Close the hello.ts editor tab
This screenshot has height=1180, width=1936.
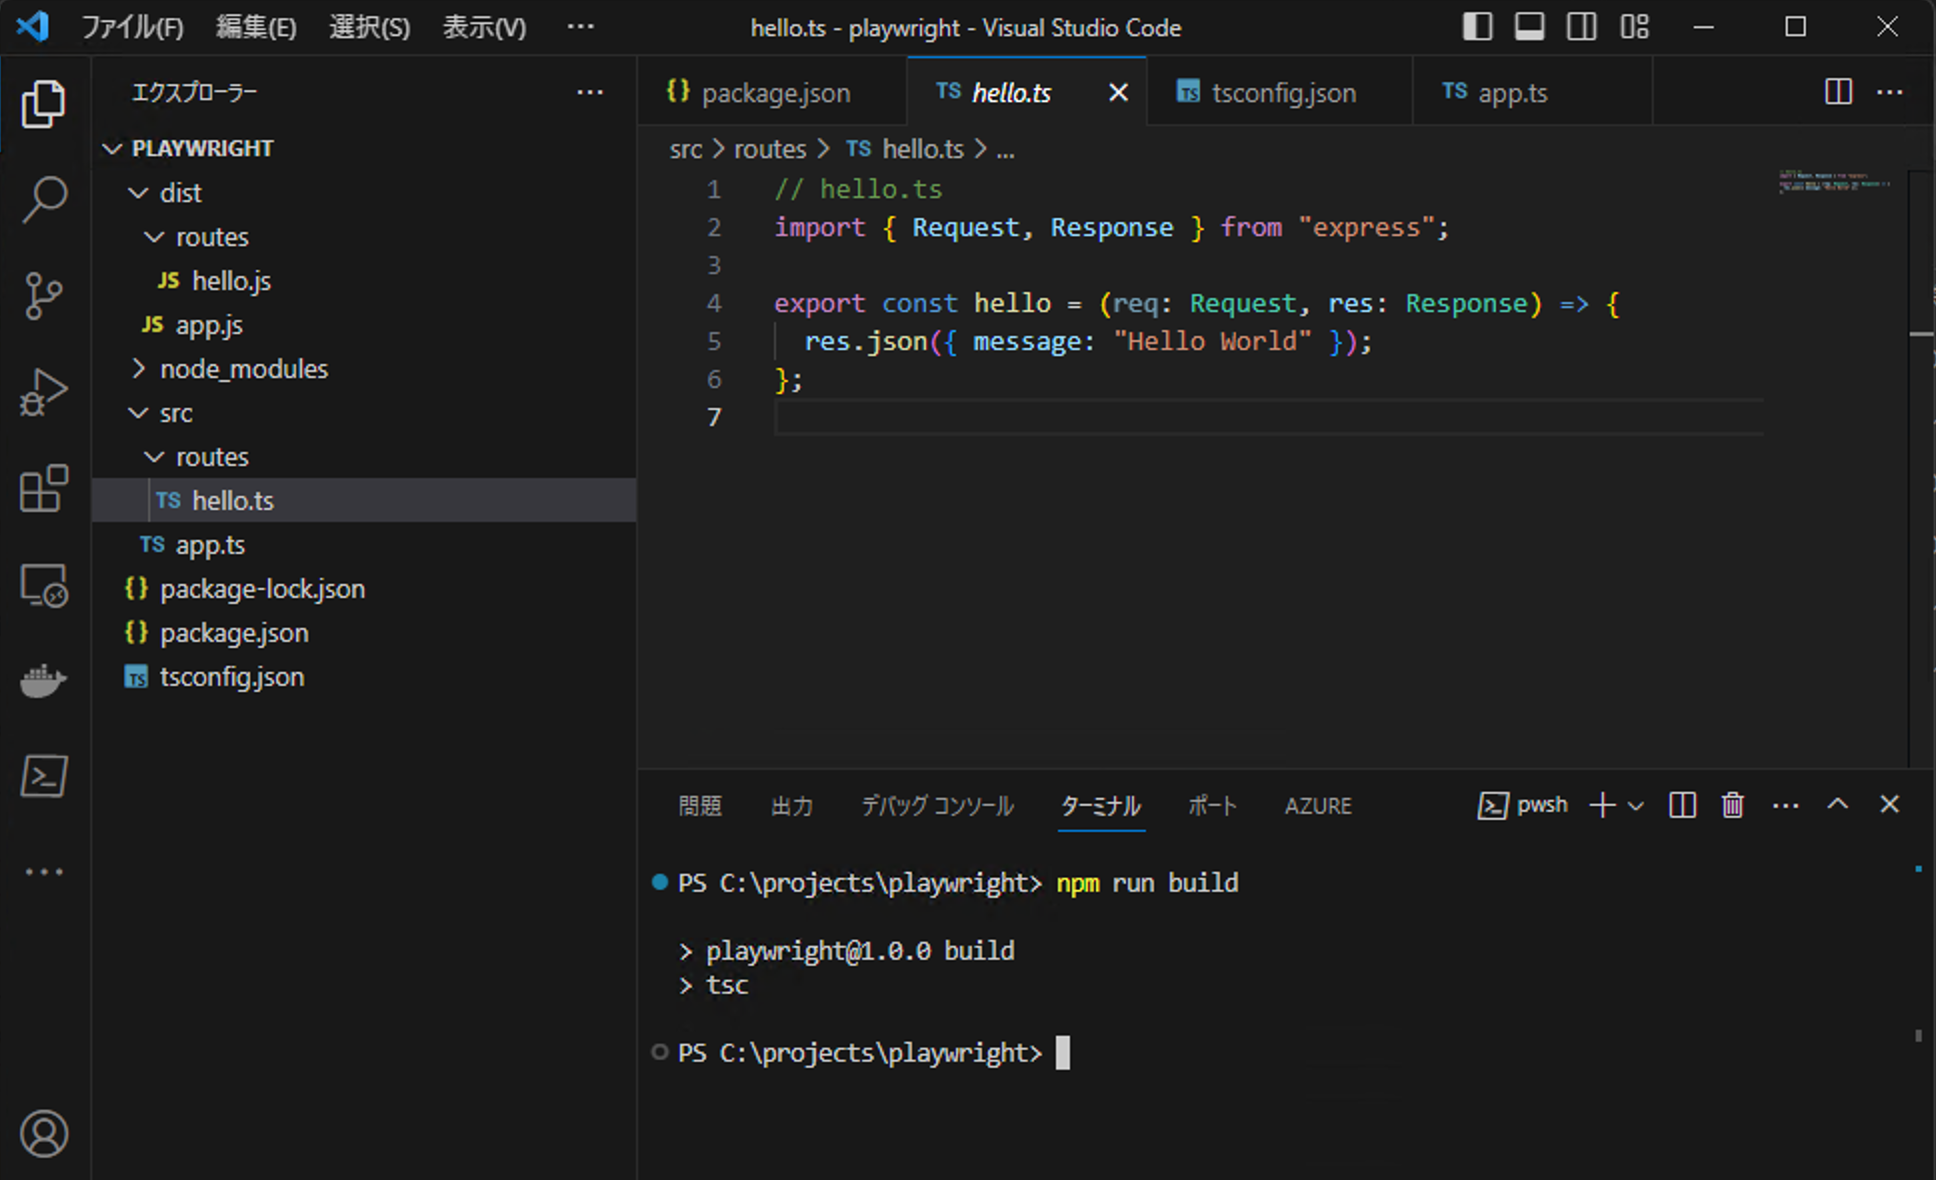pyautogui.click(x=1118, y=93)
